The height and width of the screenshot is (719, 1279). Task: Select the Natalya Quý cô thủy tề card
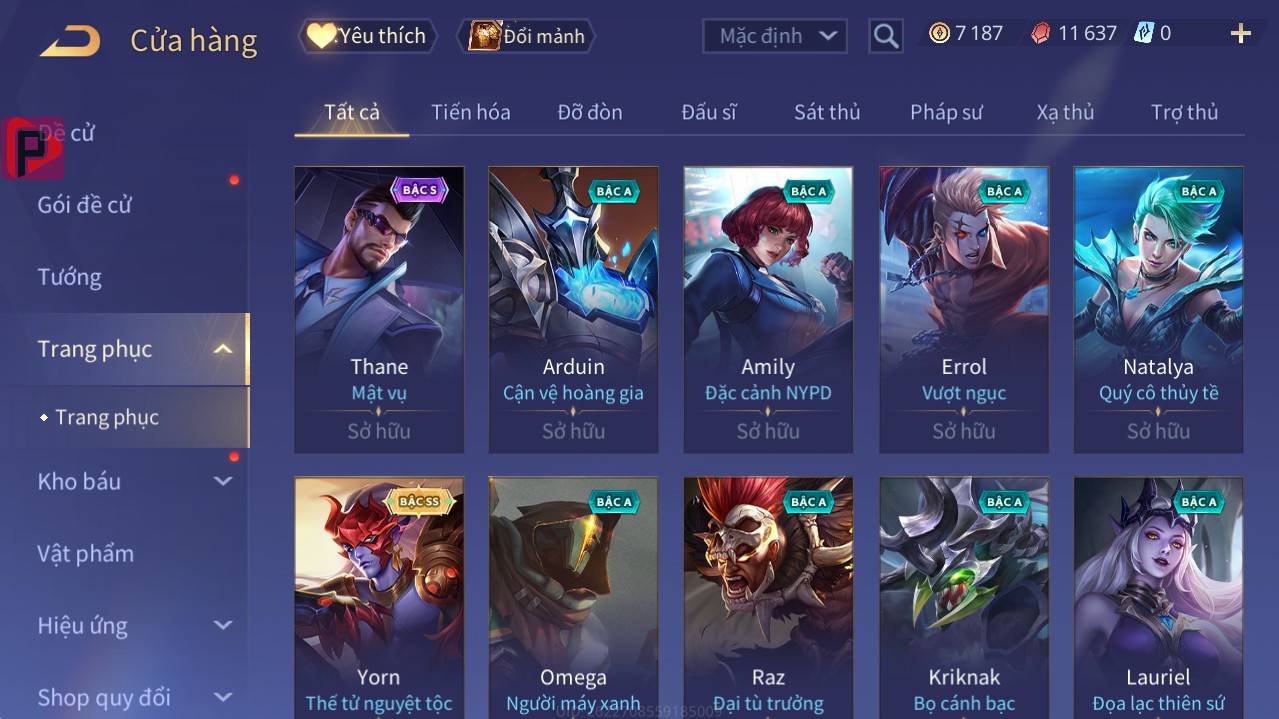[1158, 310]
